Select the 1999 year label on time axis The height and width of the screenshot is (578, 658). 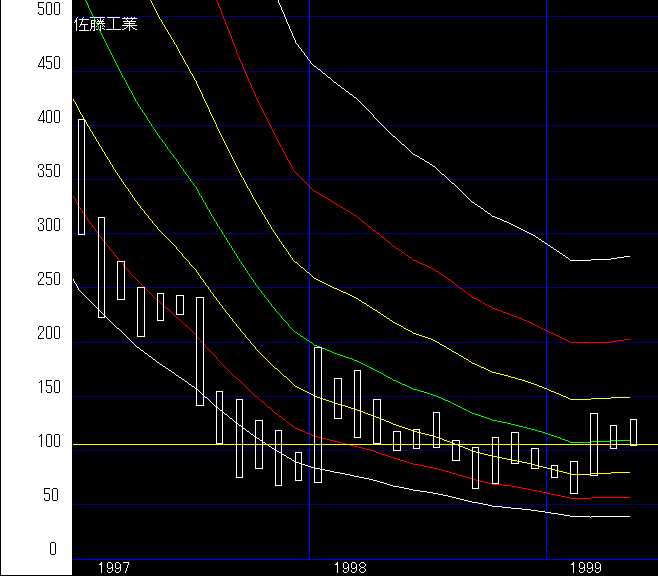point(586,567)
